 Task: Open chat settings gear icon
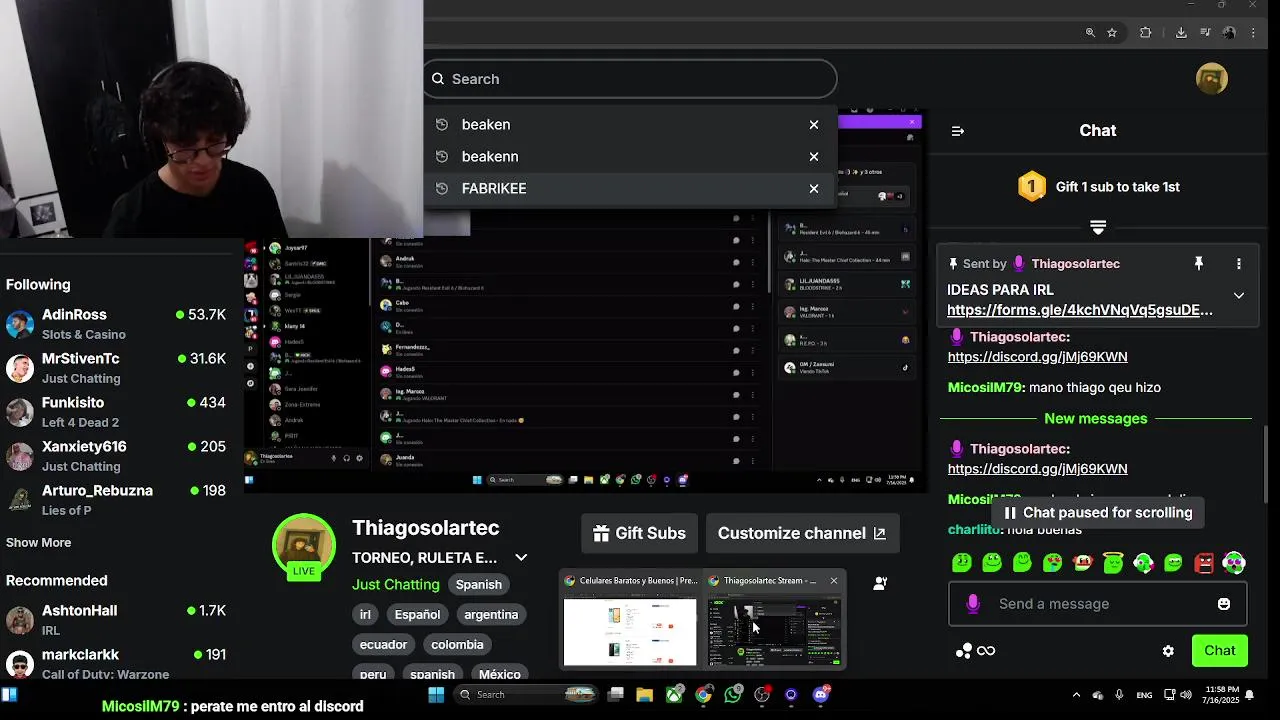click(1168, 651)
